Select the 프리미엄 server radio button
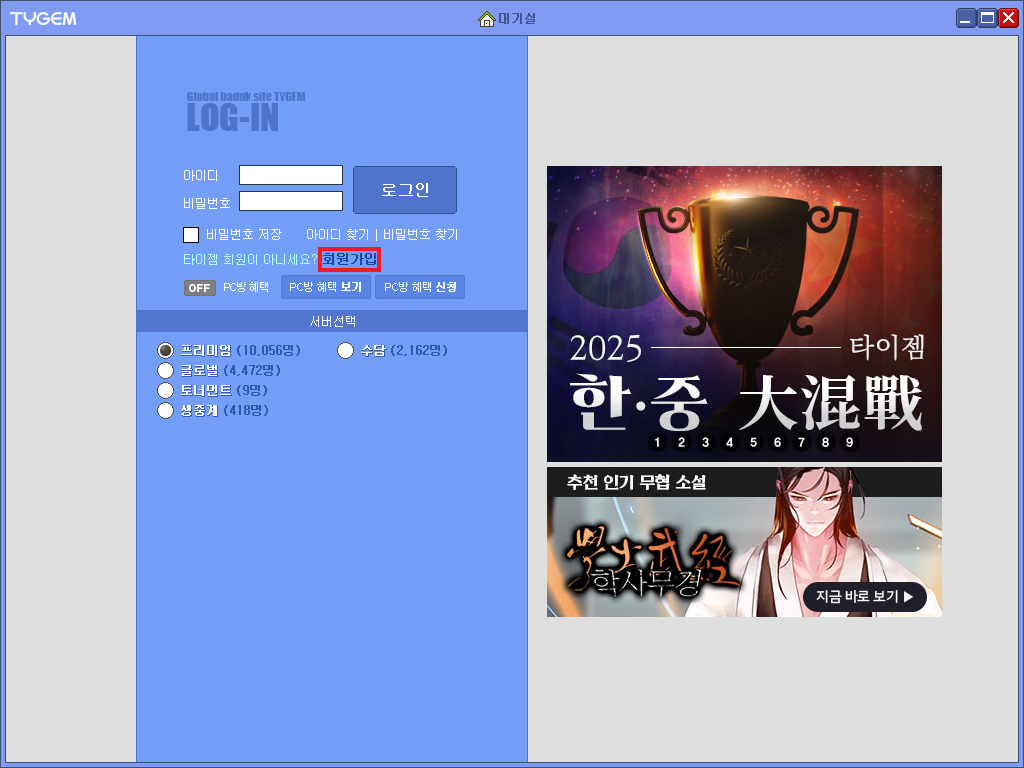Image resolution: width=1024 pixels, height=768 pixels. (165, 351)
